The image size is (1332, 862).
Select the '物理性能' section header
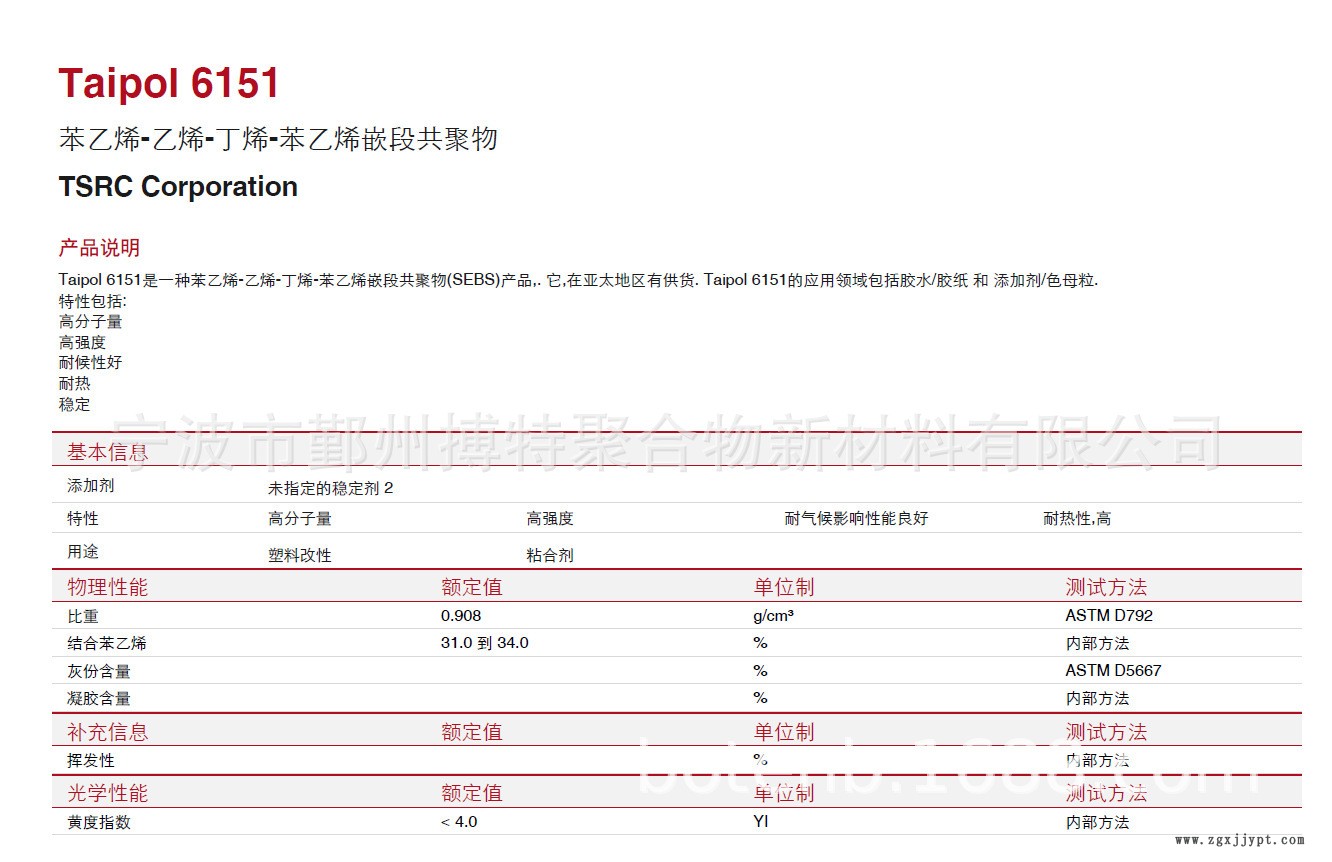pyautogui.click(x=107, y=587)
